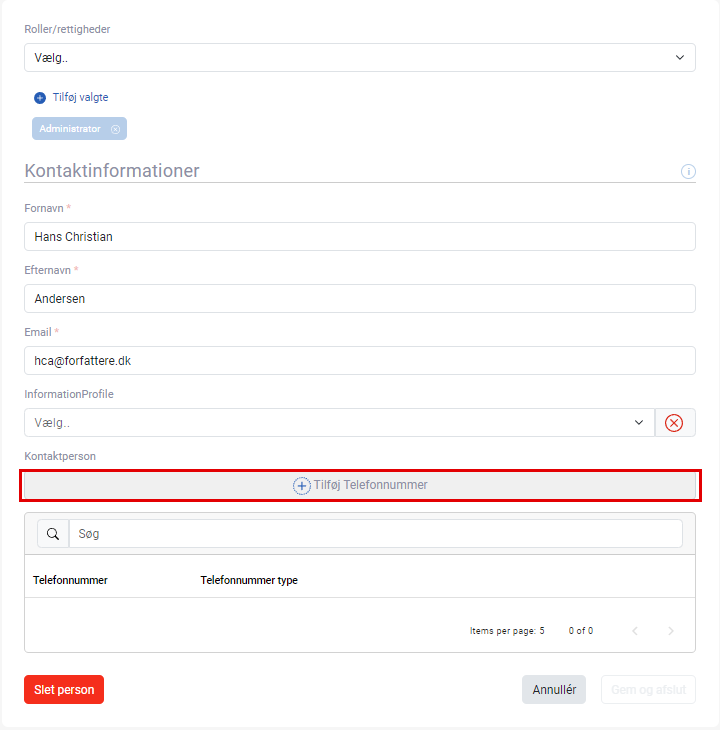
Task: Click the Annullér button
Action: click(554, 689)
